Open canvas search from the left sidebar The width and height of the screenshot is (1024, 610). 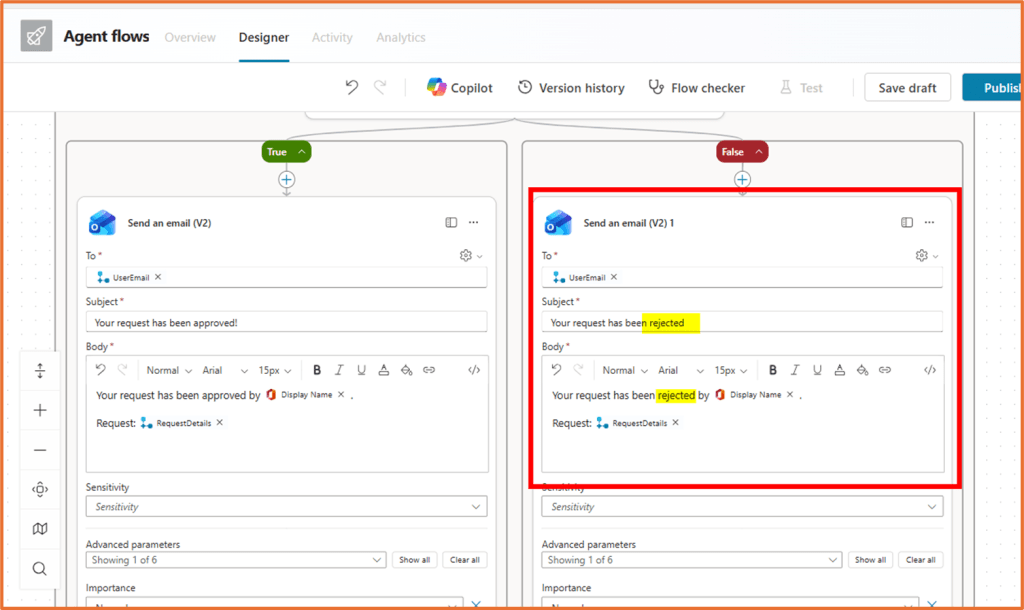40,568
